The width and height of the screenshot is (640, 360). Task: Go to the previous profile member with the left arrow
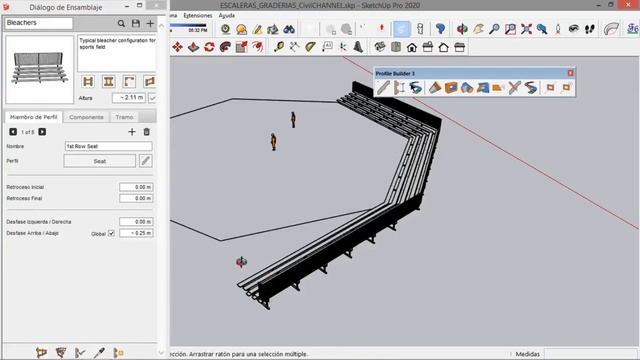tap(13, 132)
